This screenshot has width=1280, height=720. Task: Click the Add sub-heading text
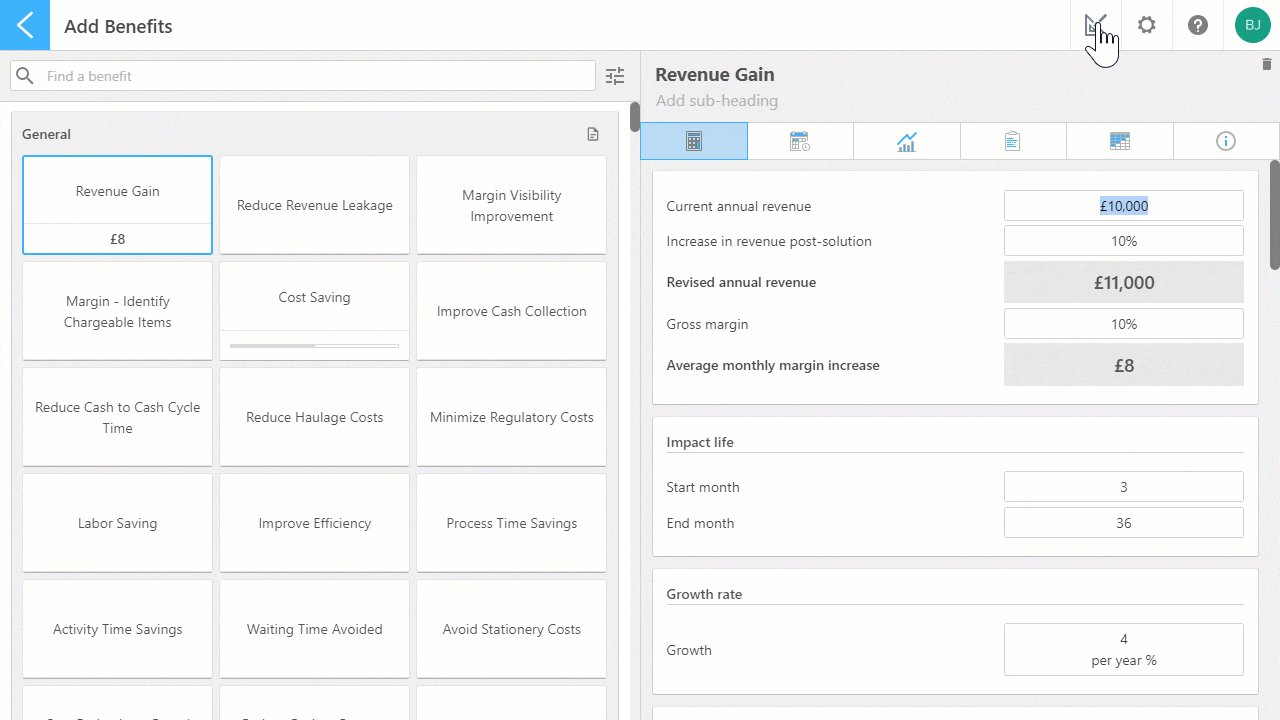pos(717,100)
